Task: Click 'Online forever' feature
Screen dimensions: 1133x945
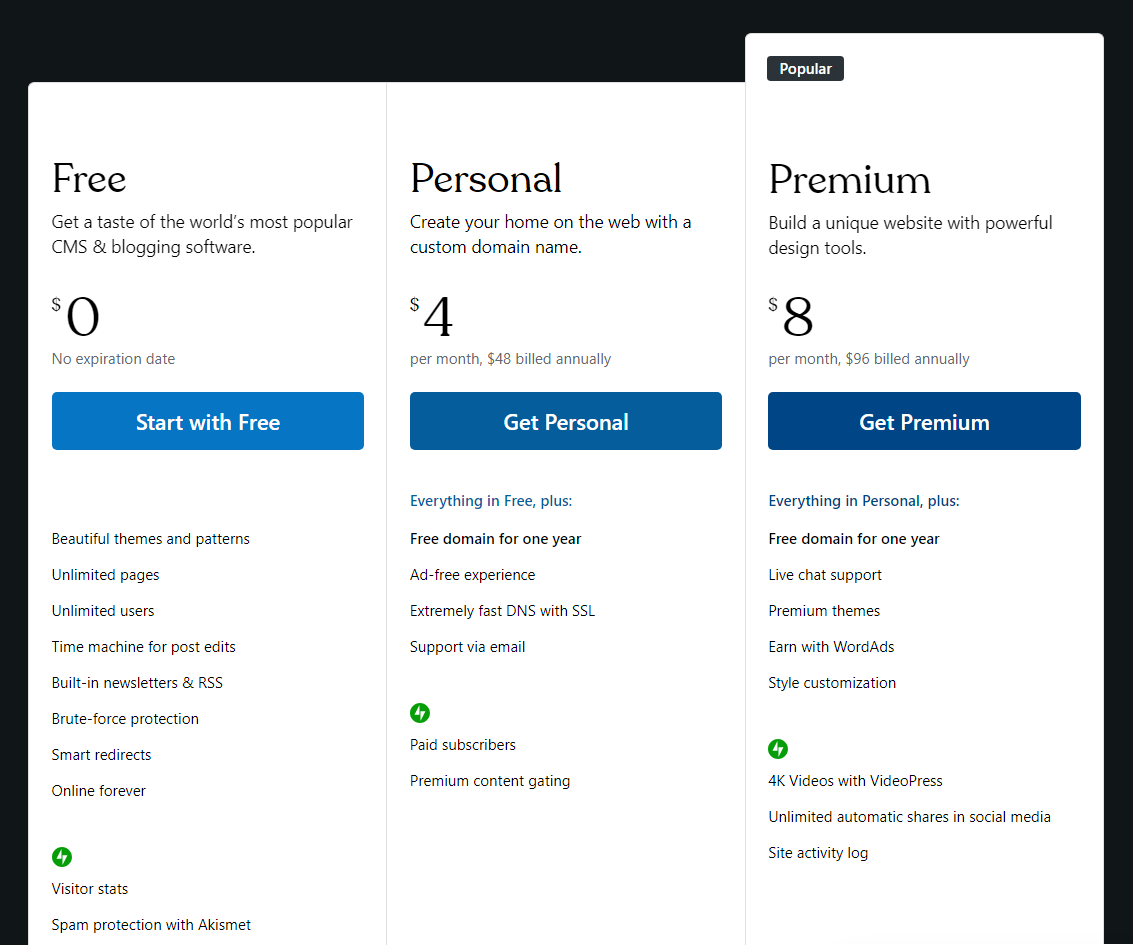Action: (x=98, y=791)
